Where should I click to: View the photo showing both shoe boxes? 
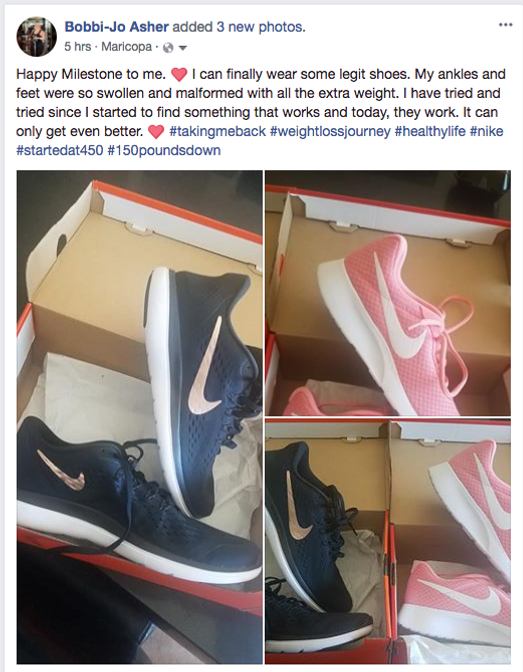click(x=388, y=542)
